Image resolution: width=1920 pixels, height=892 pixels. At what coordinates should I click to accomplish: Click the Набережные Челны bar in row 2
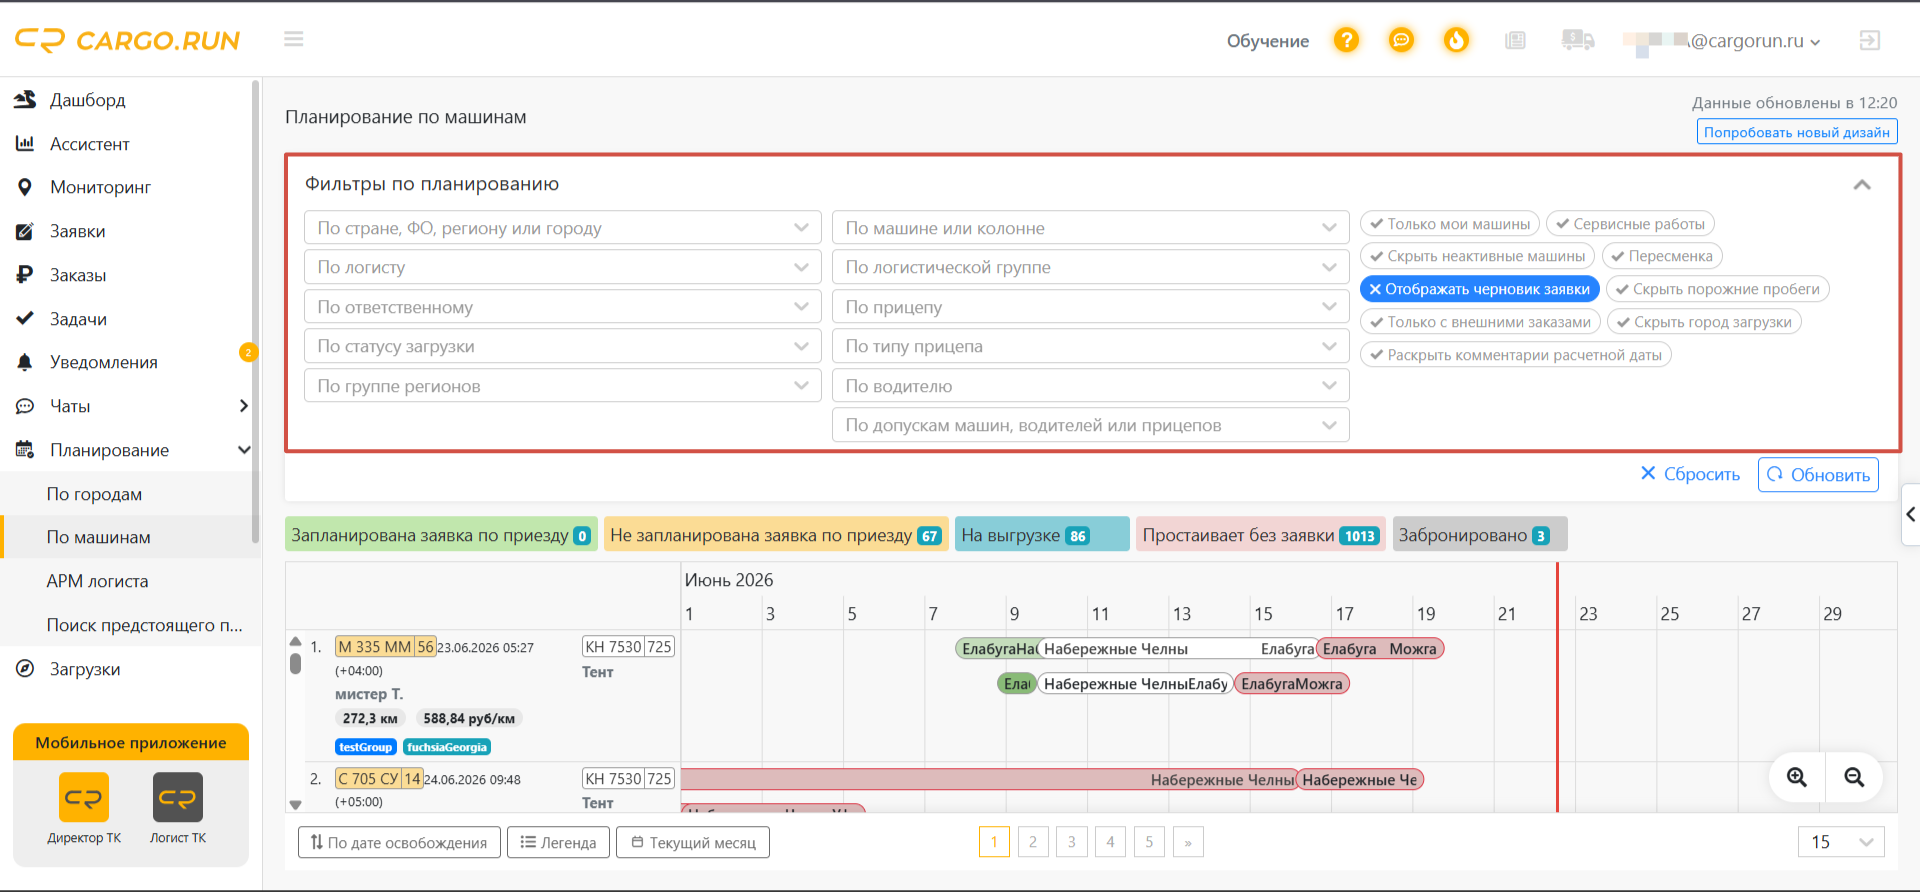pos(988,780)
